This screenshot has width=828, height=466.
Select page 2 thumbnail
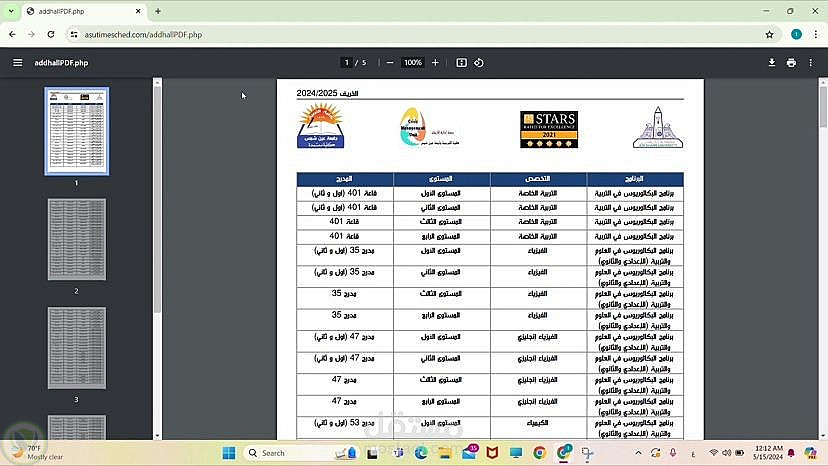tap(77, 239)
